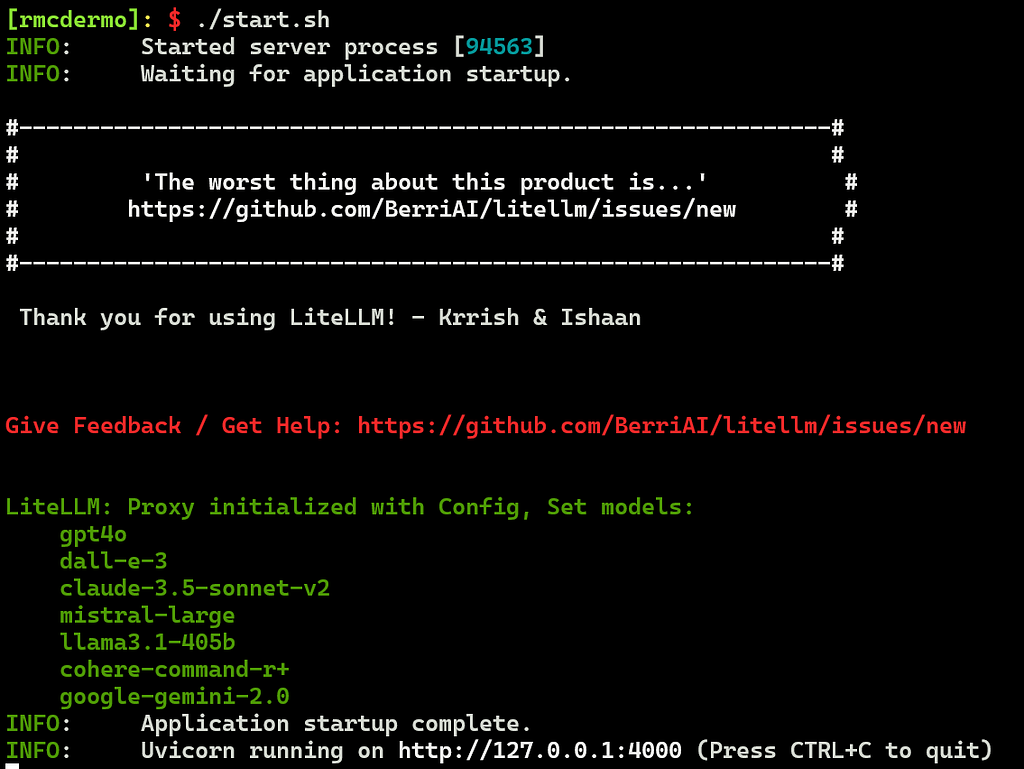
Task: Select the cohere-command-r+ model entry
Action: pos(174,670)
